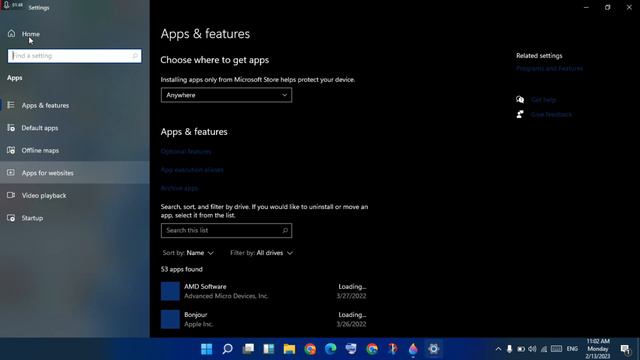The height and width of the screenshot is (360, 640).
Task: Open the Optional features link
Action: click(x=186, y=151)
